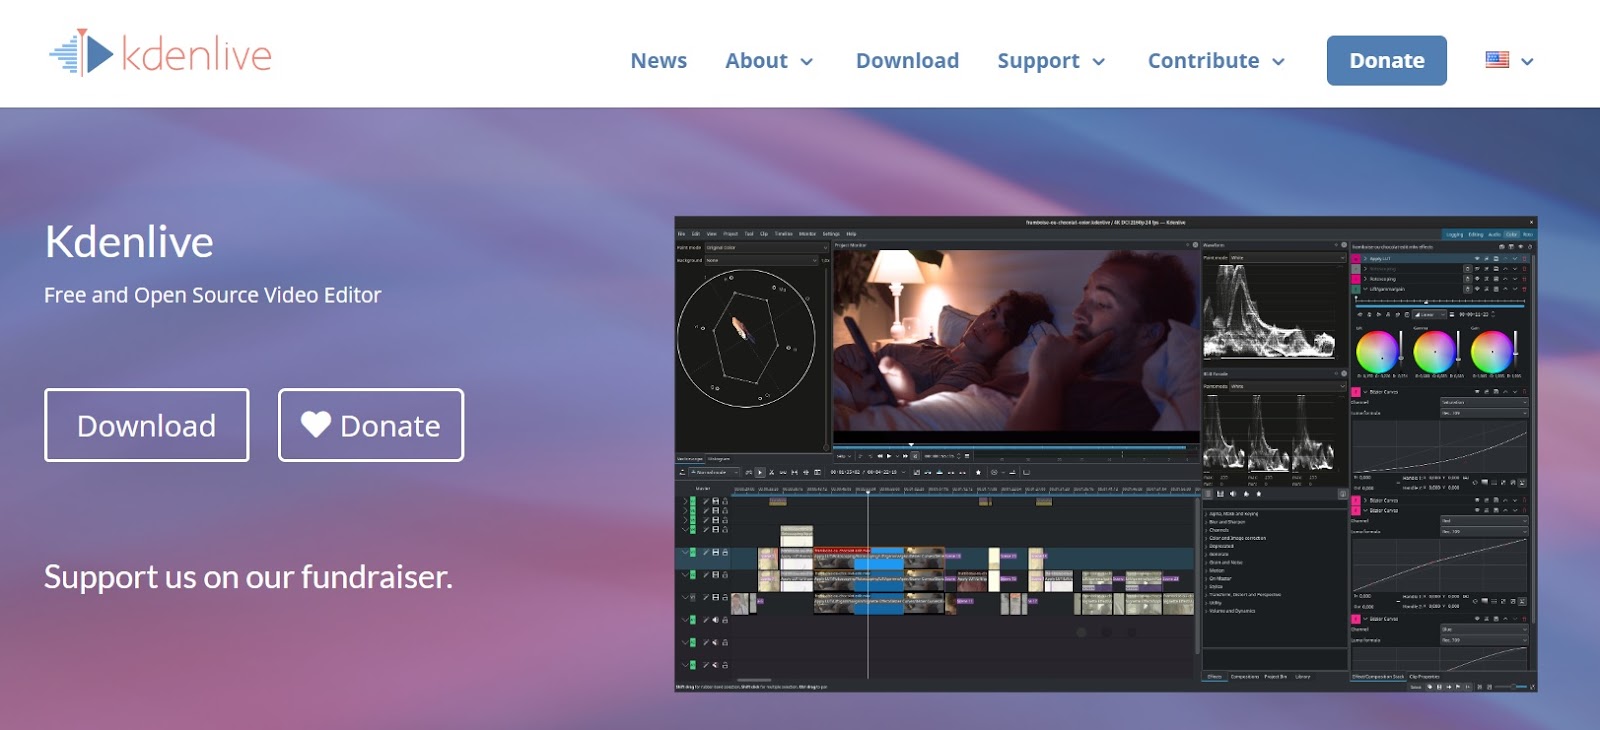Click the "Support us on our fundraiser." text
This screenshot has width=1600, height=730.
tap(248, 577)
